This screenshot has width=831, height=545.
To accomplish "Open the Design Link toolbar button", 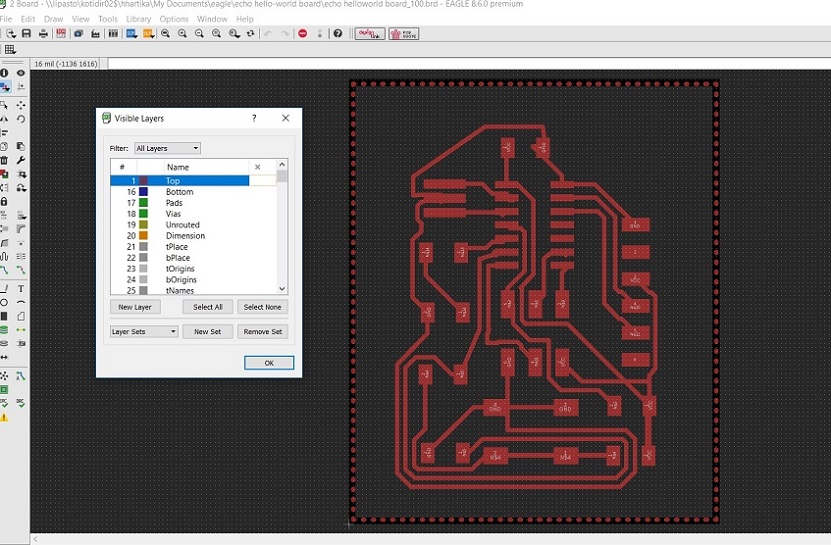I will [x=369, y=34].
